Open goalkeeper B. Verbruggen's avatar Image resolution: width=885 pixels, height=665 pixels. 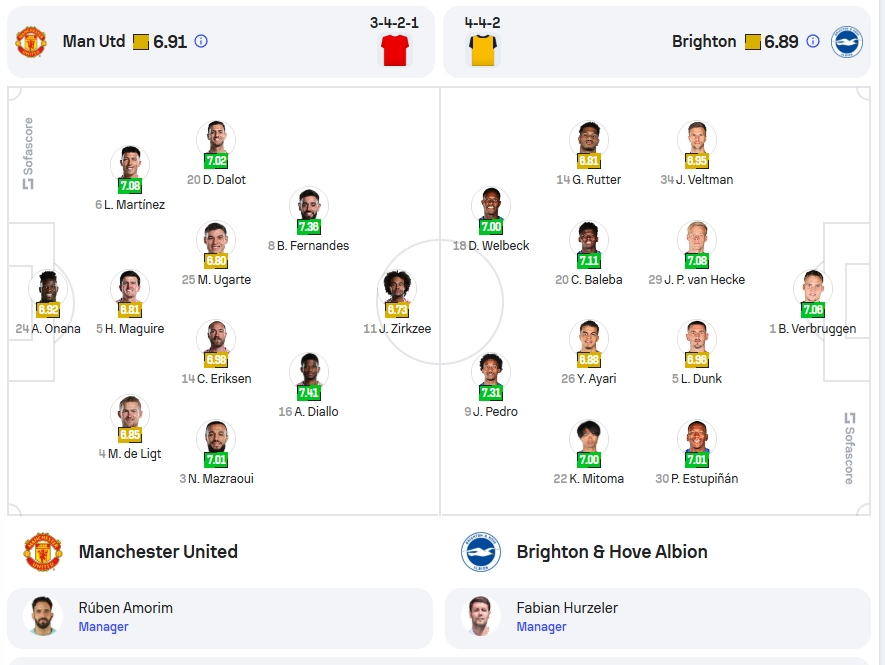813,289
